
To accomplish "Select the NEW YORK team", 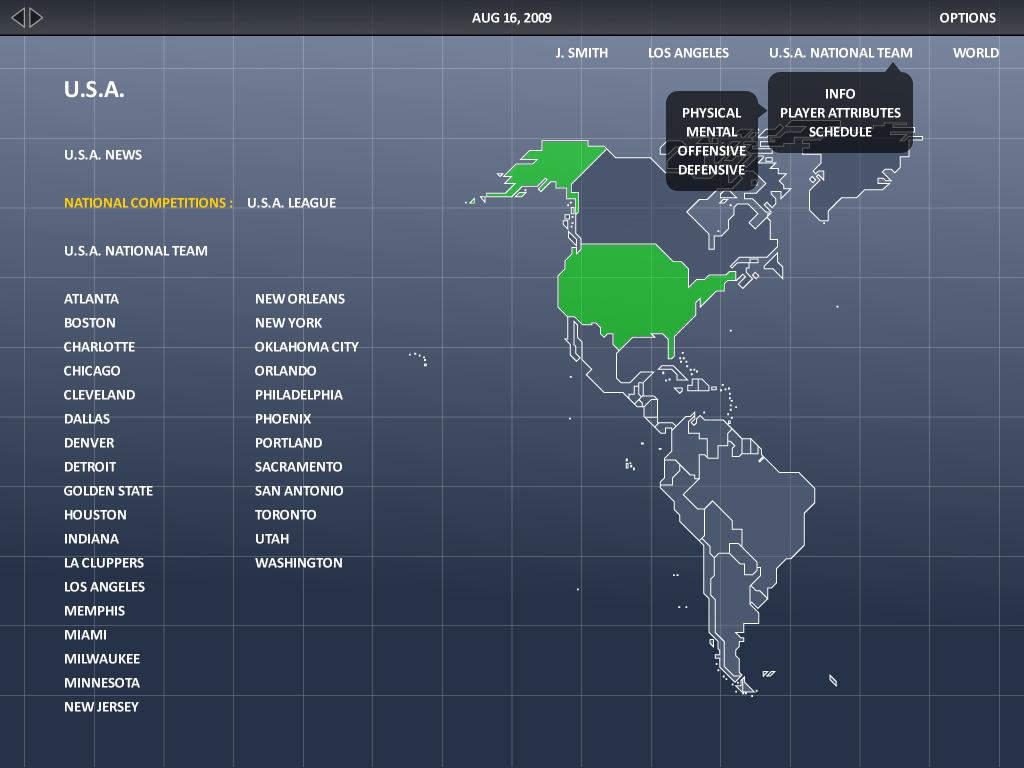I will click(287, 322).
